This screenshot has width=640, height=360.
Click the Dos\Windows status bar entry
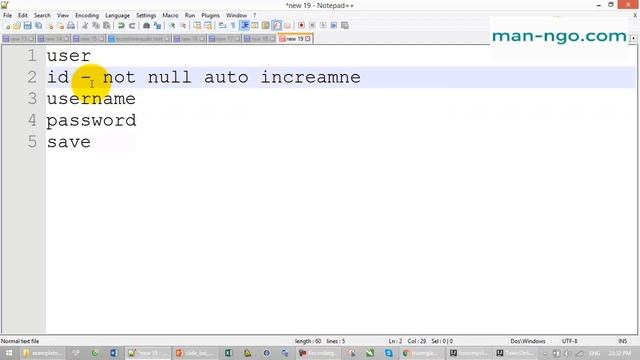pos(528,341)
